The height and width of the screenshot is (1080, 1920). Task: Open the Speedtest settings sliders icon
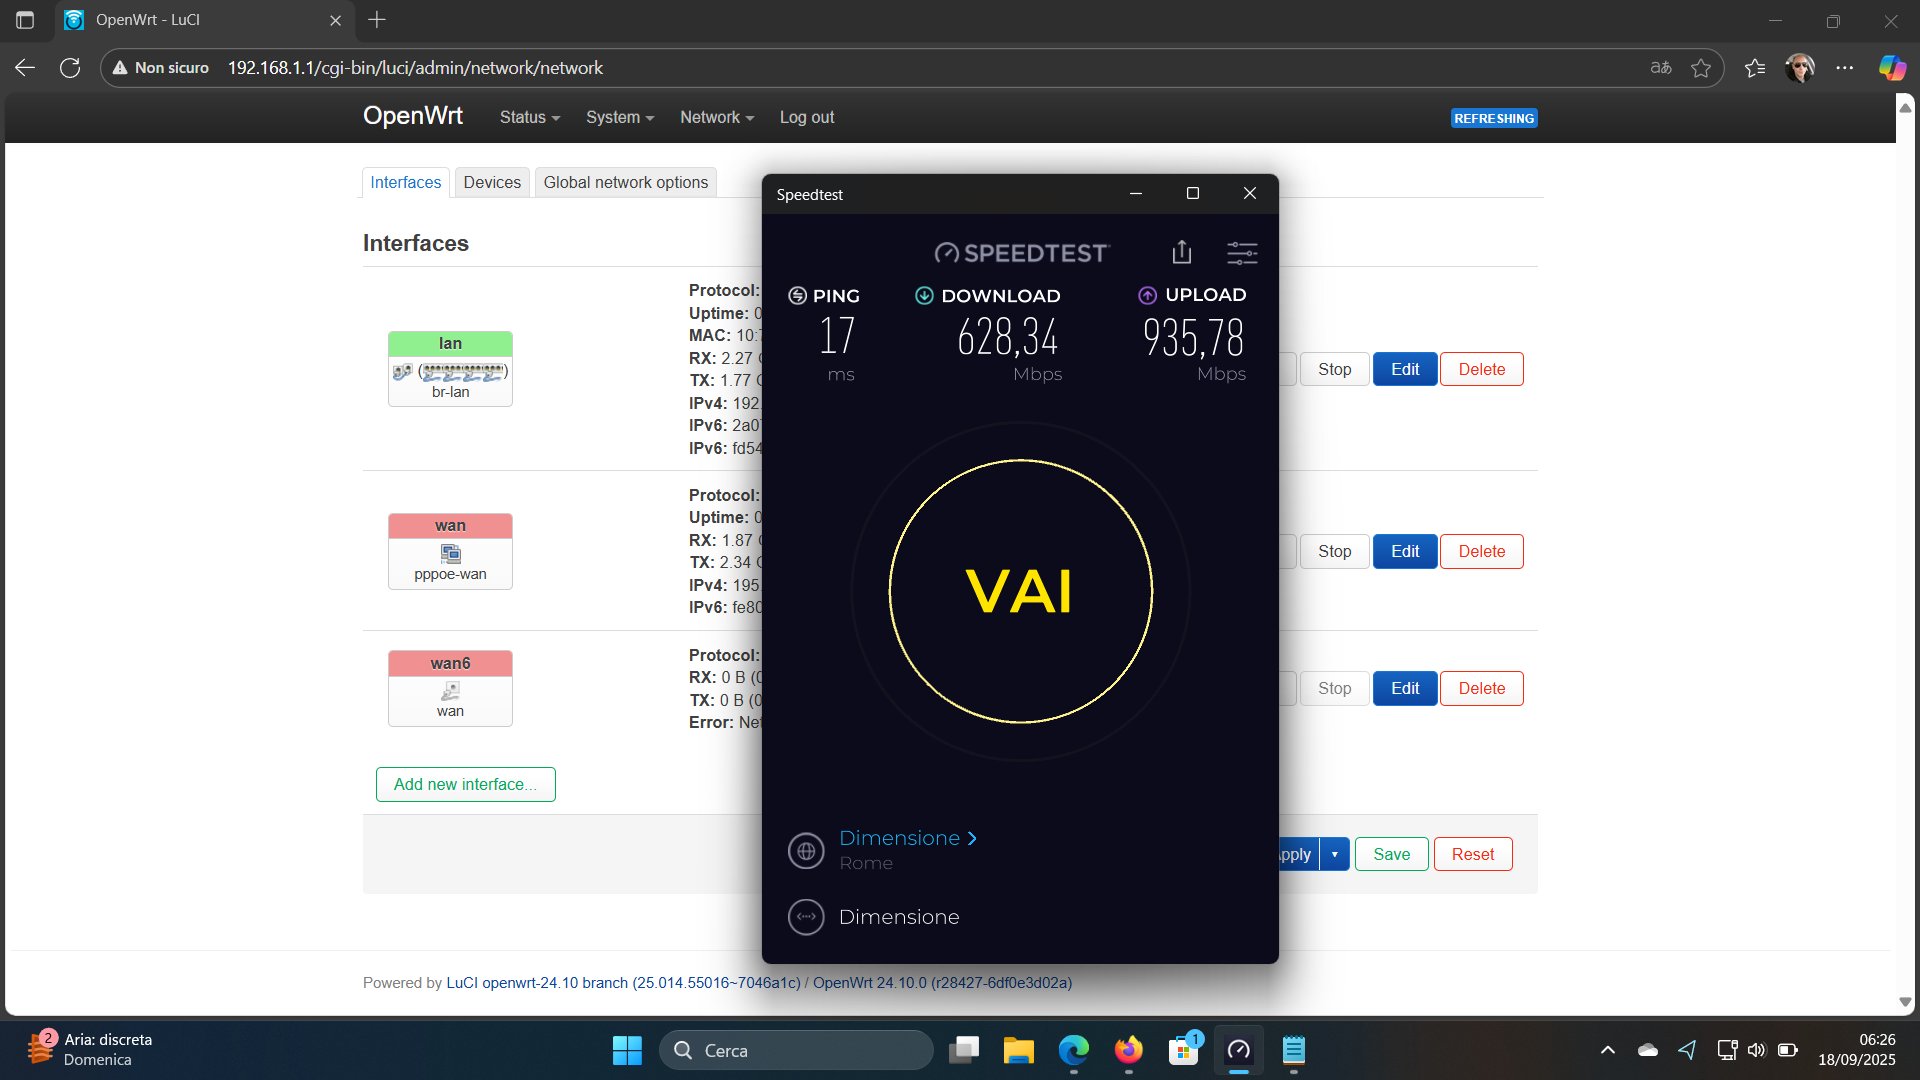point(1242,253)
